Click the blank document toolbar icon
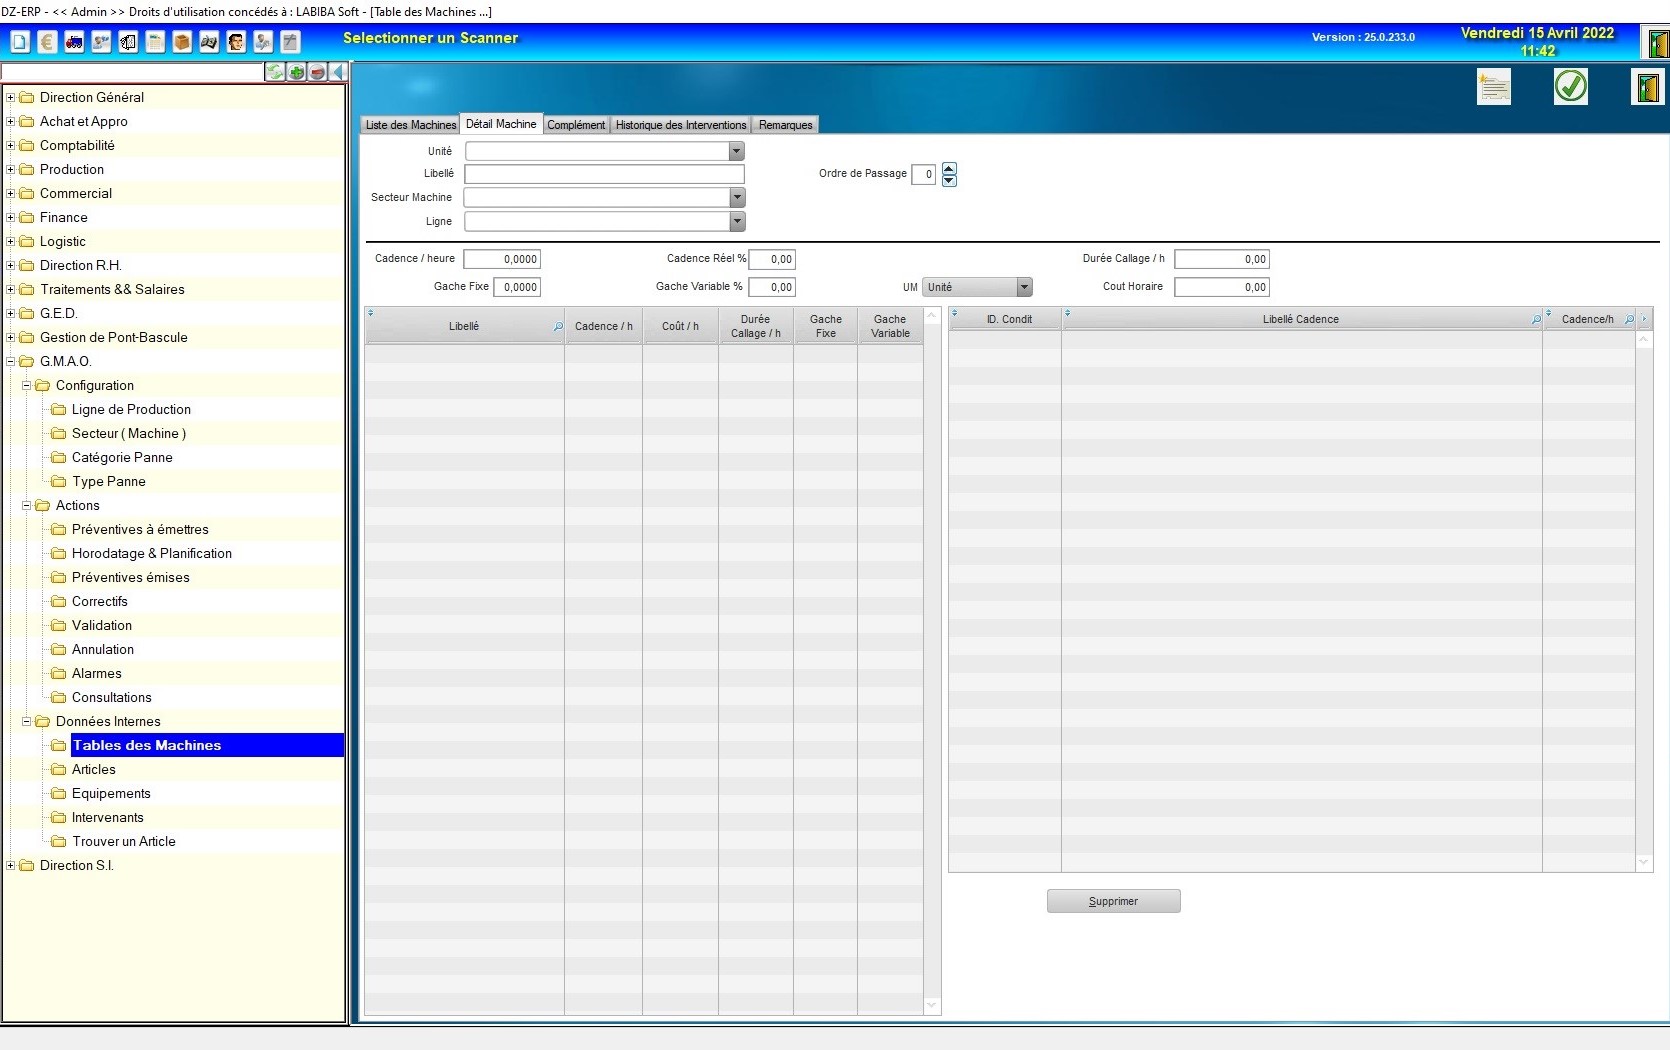Viewport: 1670px width, 1050px height. coord(20,42)
